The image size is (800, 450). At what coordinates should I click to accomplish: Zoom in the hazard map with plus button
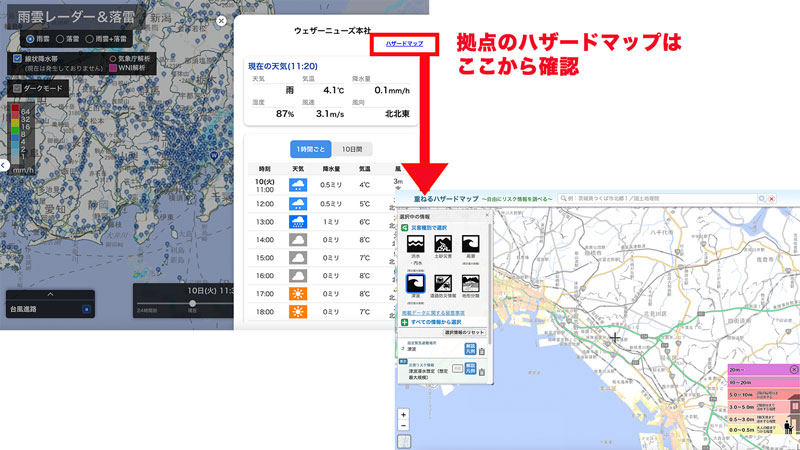coord(403,414)
